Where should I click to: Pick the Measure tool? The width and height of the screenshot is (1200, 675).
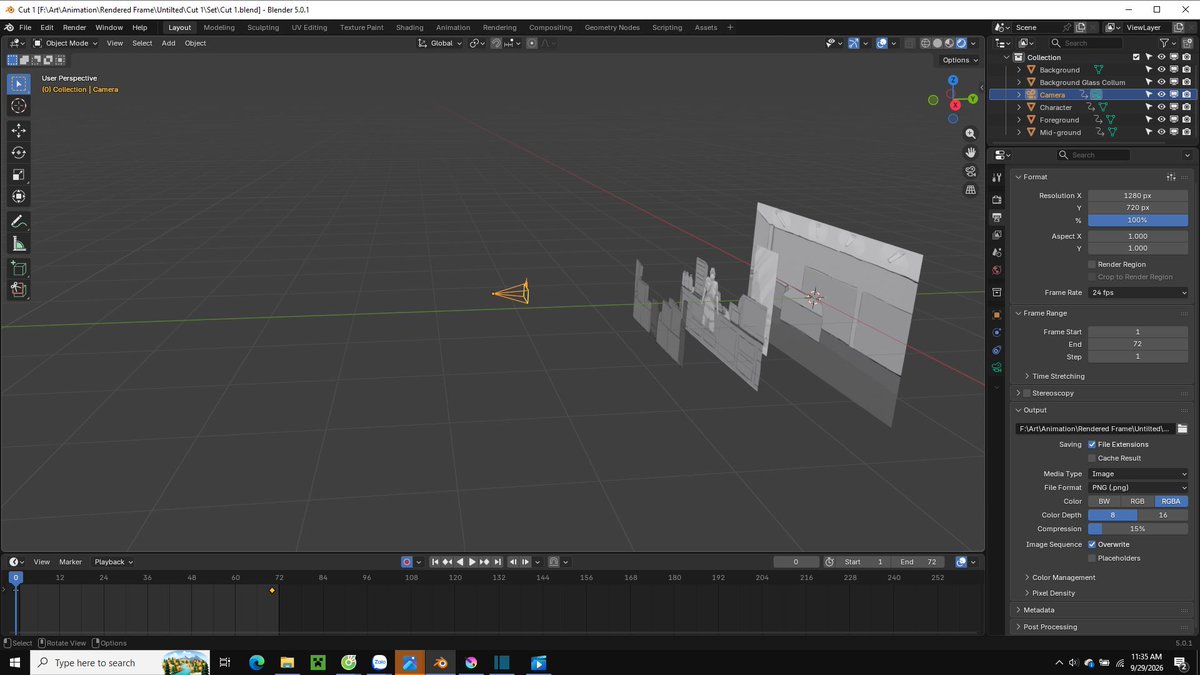(19, 244)
